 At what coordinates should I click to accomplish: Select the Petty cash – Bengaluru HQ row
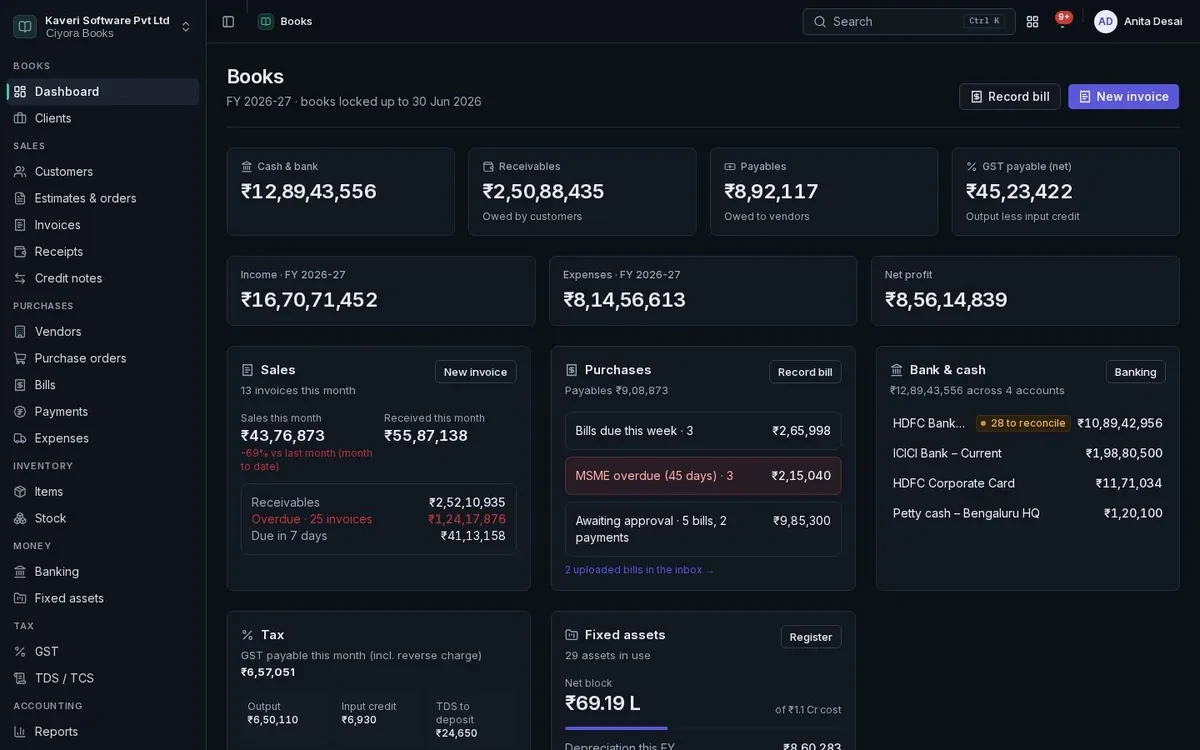click(1028, 513)
